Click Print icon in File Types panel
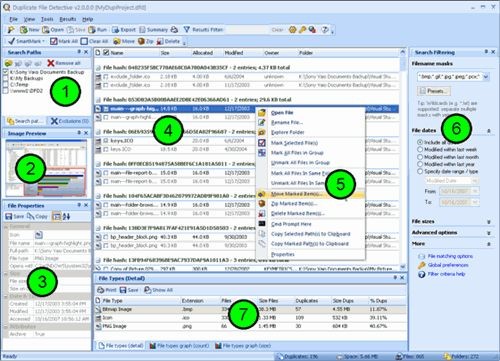The width and height of the screenshot is (500, 361). [100, 290]
